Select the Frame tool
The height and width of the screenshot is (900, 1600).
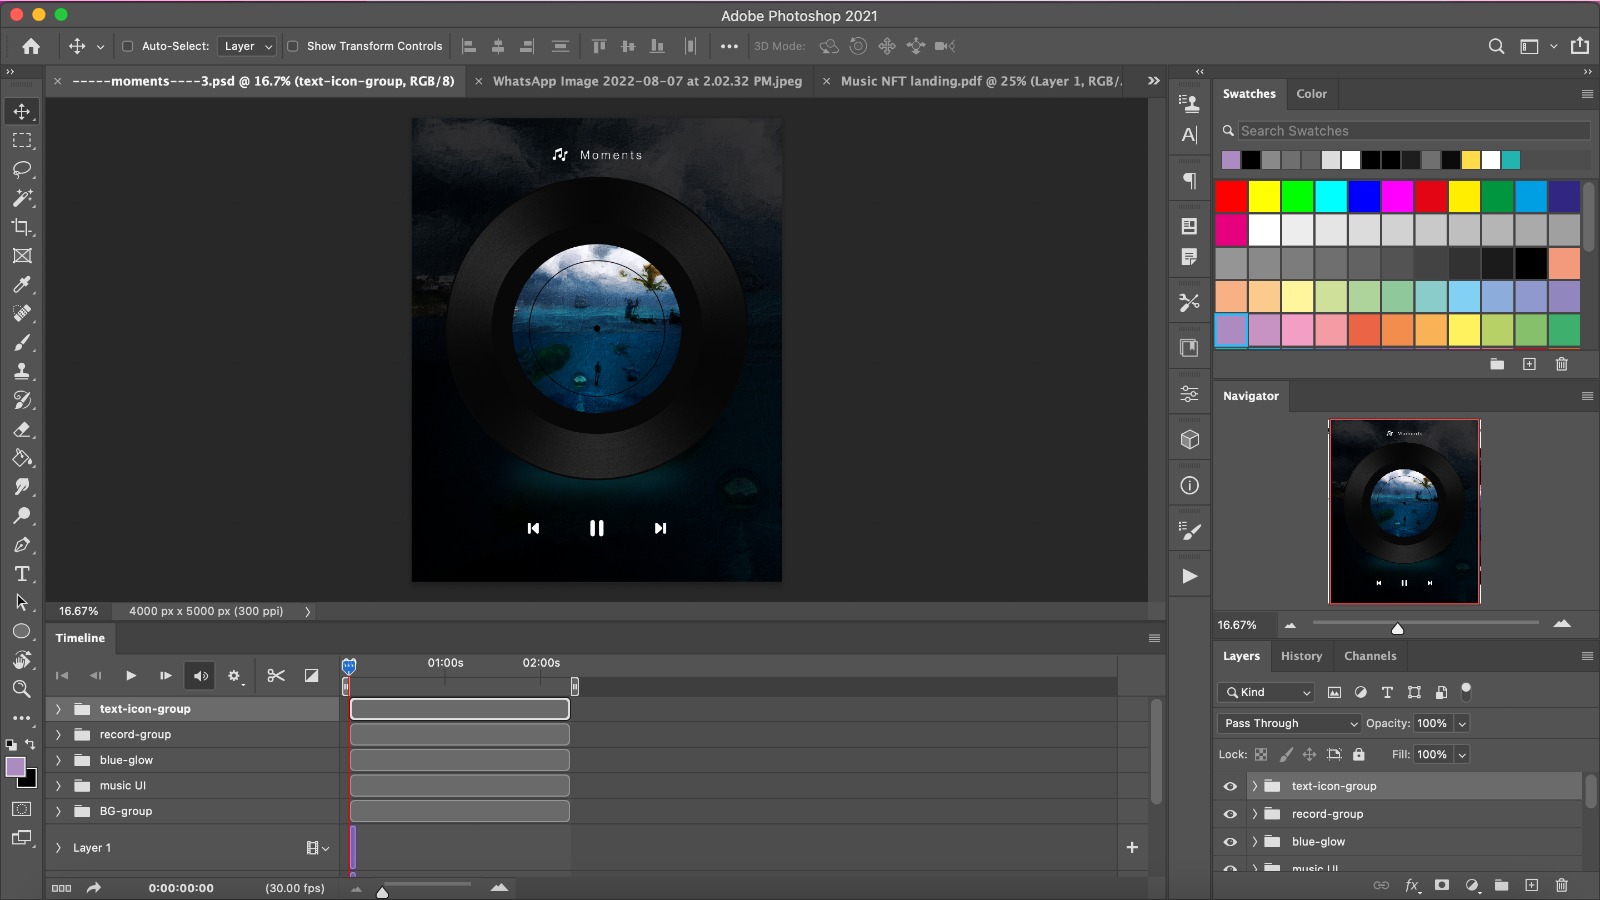(22, 256)
